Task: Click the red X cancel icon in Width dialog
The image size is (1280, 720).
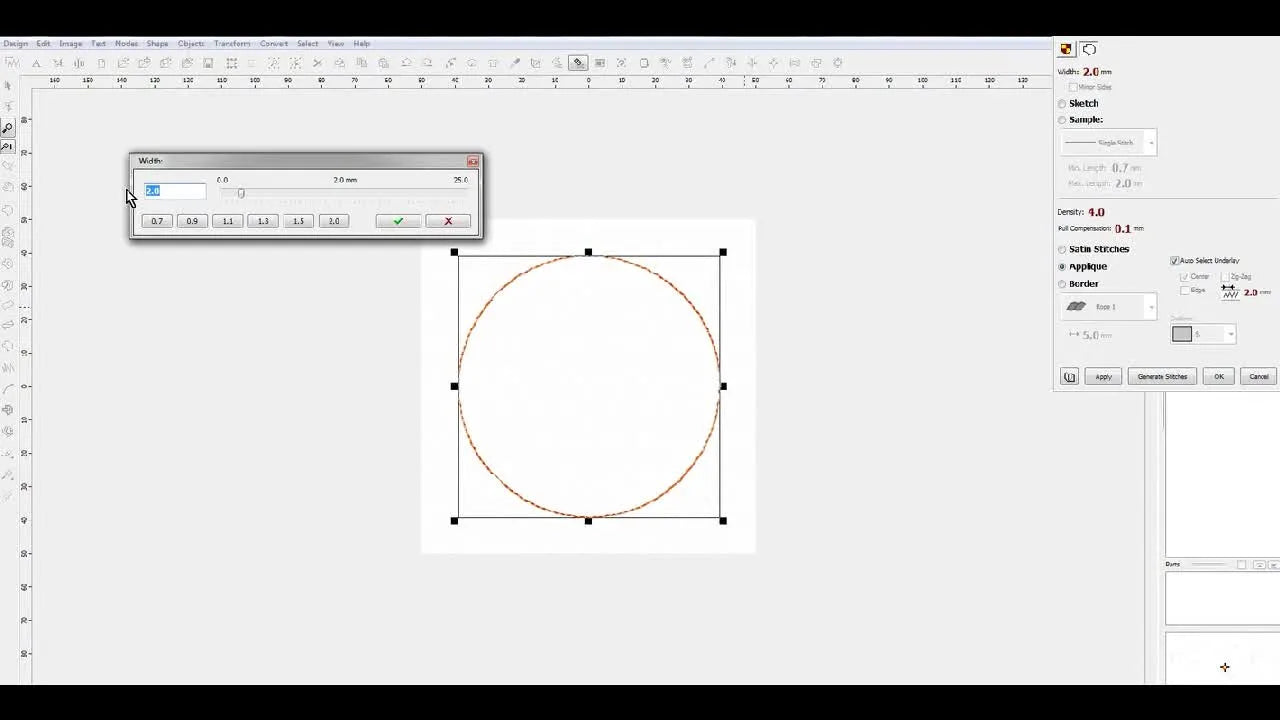Action: [x=448, y=221]
